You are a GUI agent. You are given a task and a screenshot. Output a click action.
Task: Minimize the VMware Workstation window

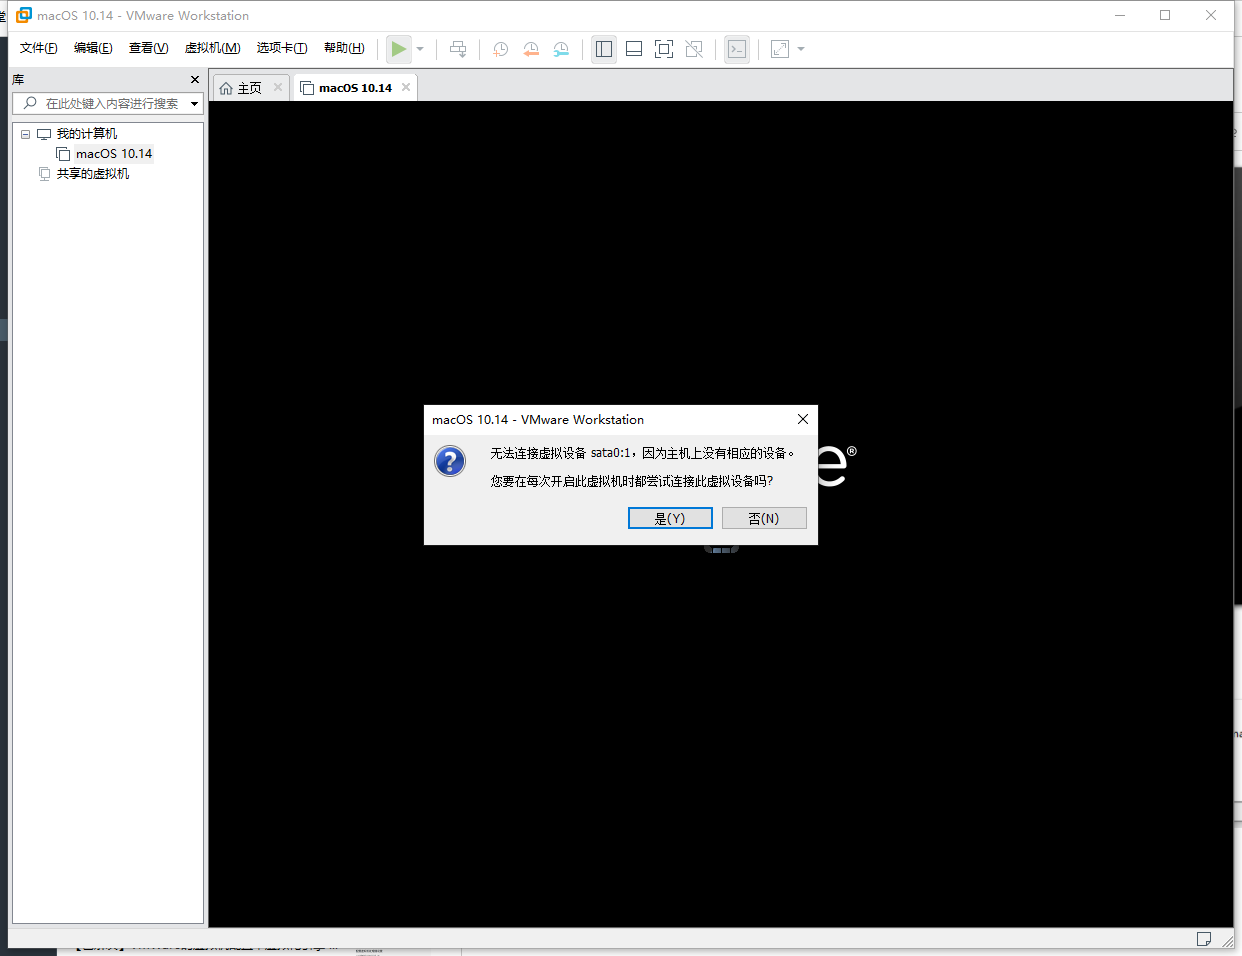1120,15
